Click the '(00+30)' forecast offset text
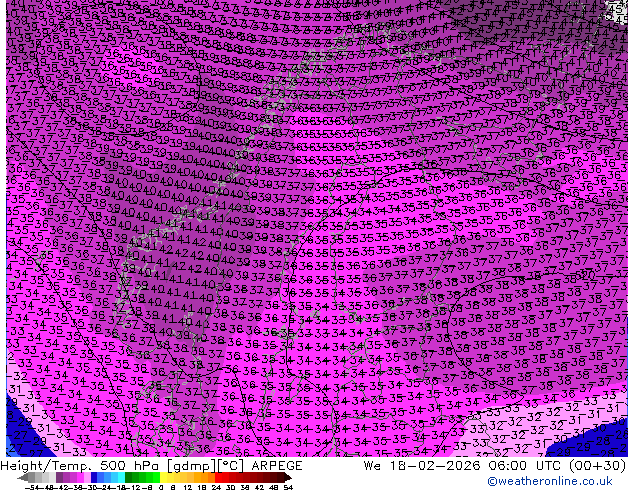The image size is (634, 490). 597,466
